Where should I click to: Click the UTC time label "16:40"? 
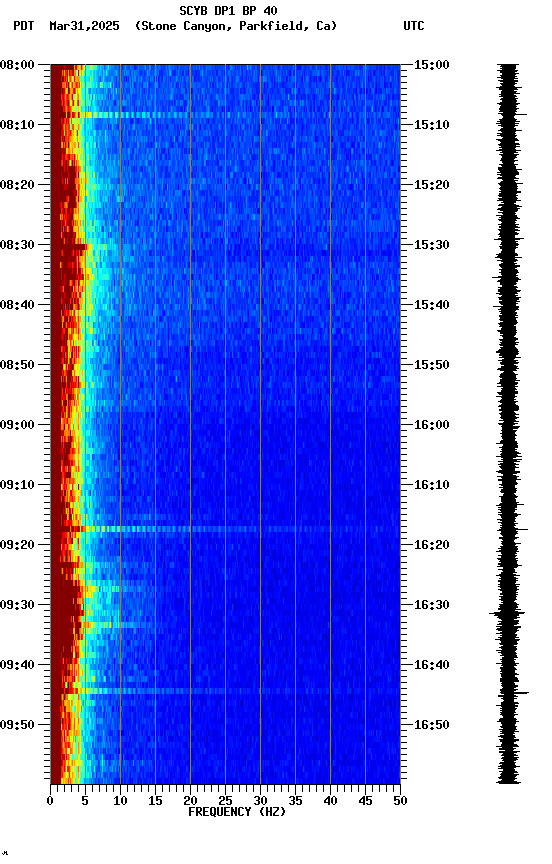pyautogui.click(x=432, y=665)
